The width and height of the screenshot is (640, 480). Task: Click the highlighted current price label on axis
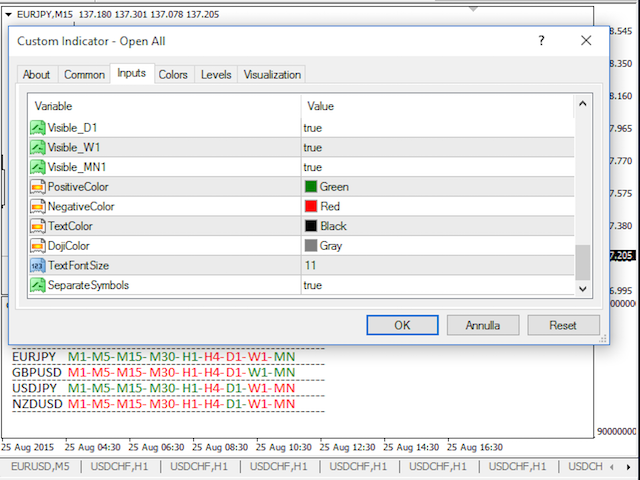[x=622, y=256]
